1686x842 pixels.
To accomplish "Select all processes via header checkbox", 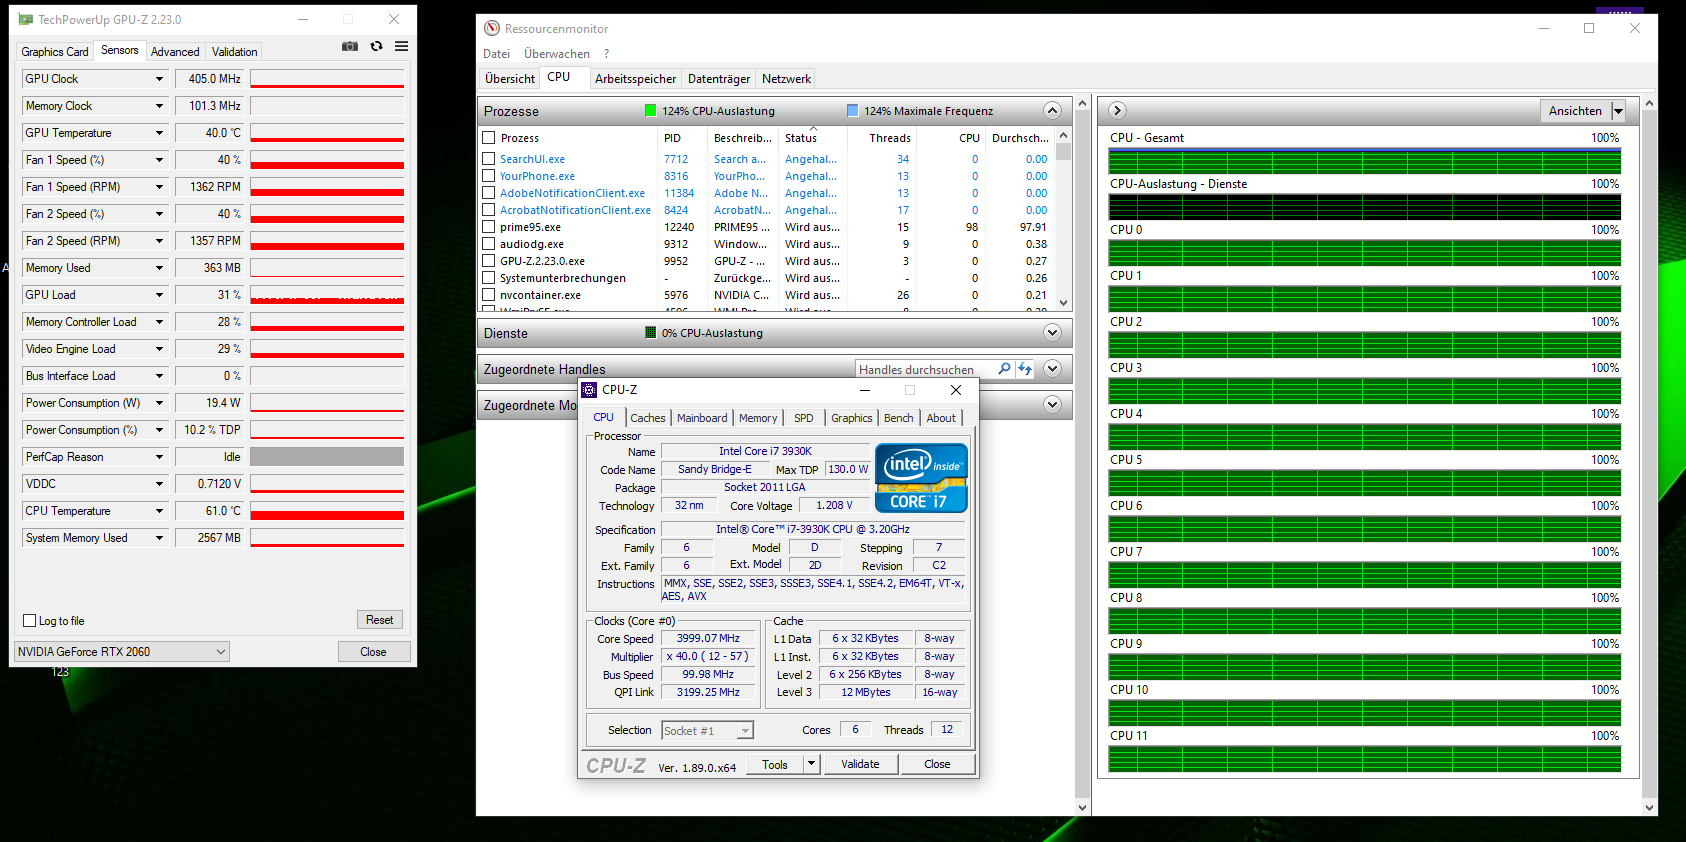I will [x=489, y=138].
